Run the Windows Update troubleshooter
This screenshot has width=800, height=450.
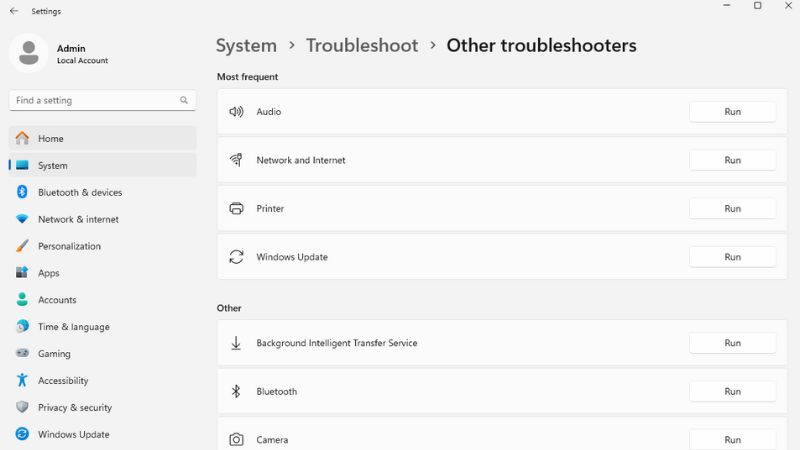[x=733, y=257]
